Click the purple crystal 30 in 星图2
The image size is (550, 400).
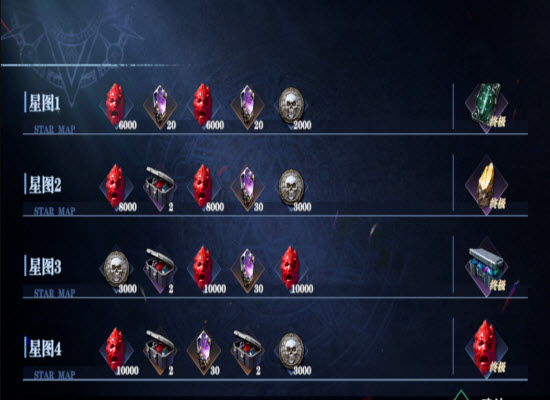coord(247,188)
